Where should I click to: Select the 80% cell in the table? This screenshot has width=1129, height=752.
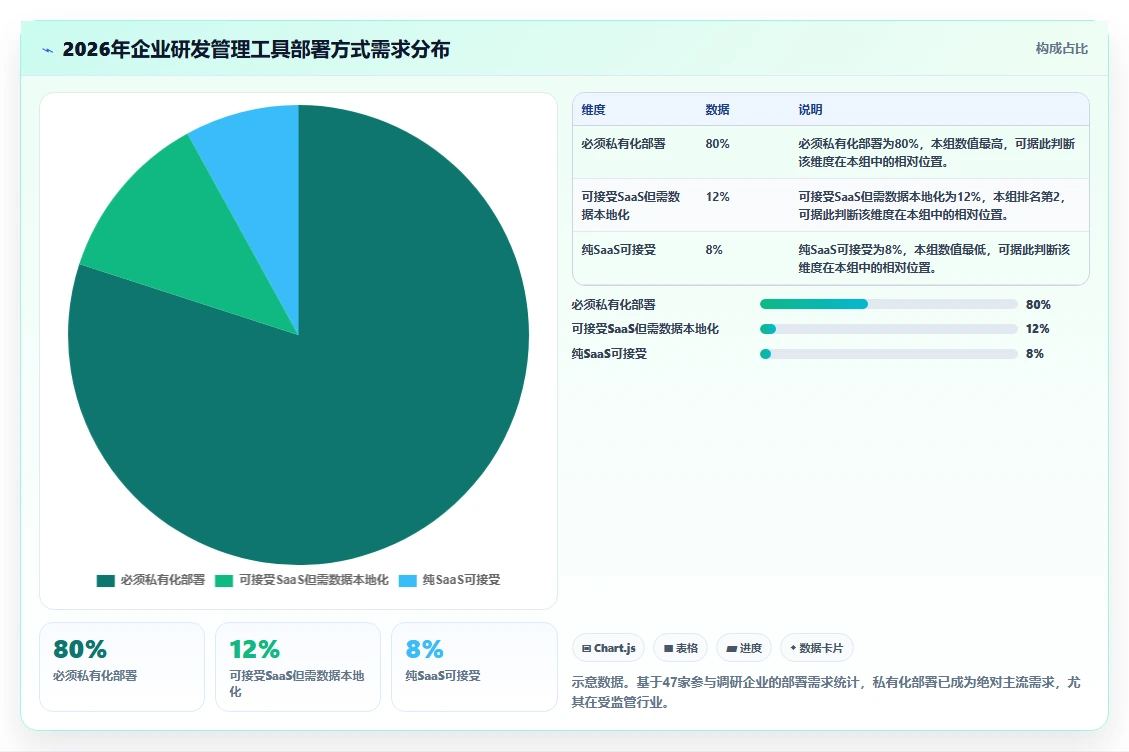pos(717,143)
